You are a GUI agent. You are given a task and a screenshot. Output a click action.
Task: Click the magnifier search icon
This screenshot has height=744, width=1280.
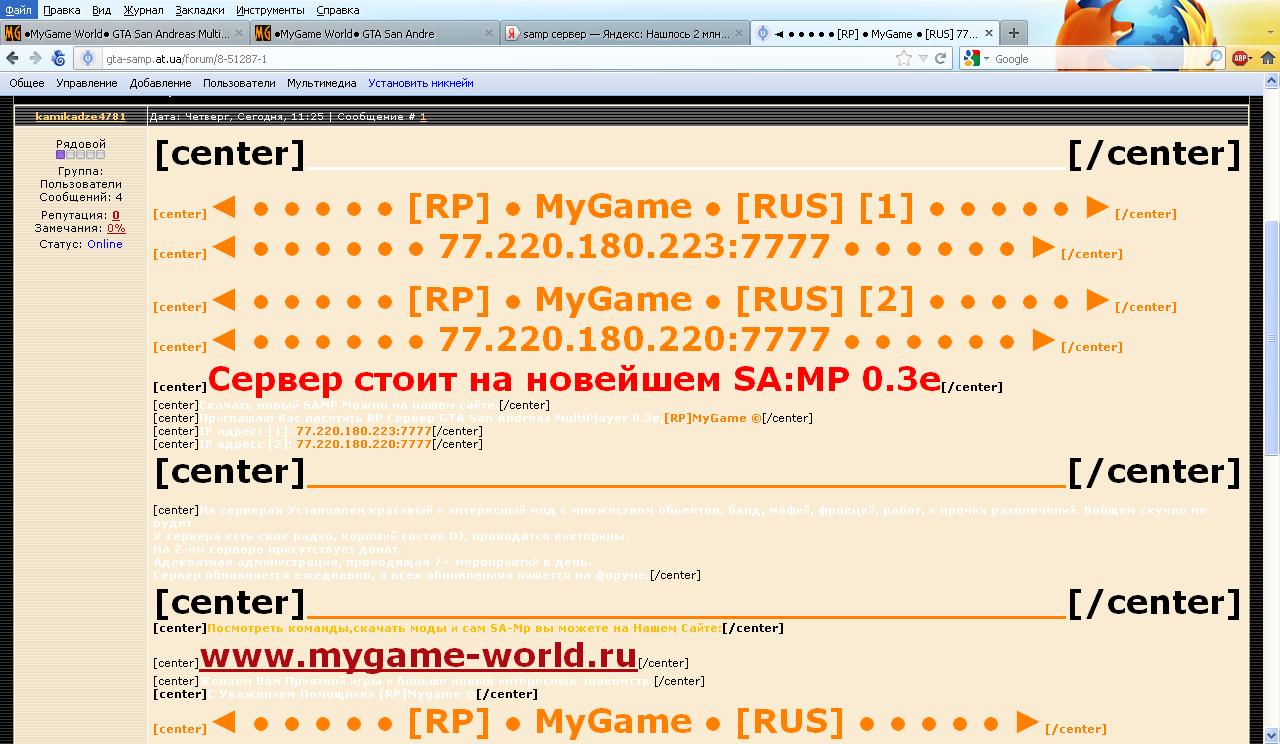[x=1214, y=59]
